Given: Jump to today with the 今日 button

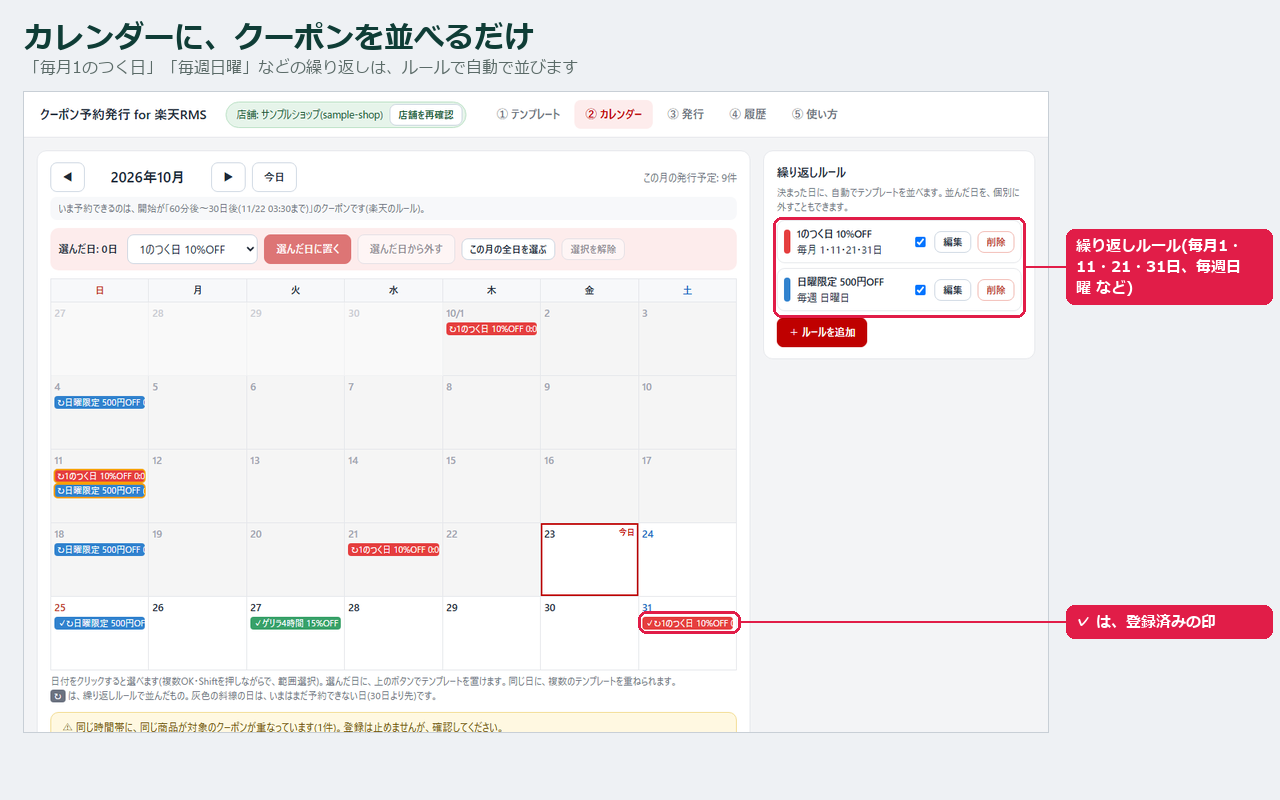Looking at the screenshot, I should (x=274, y=177).
